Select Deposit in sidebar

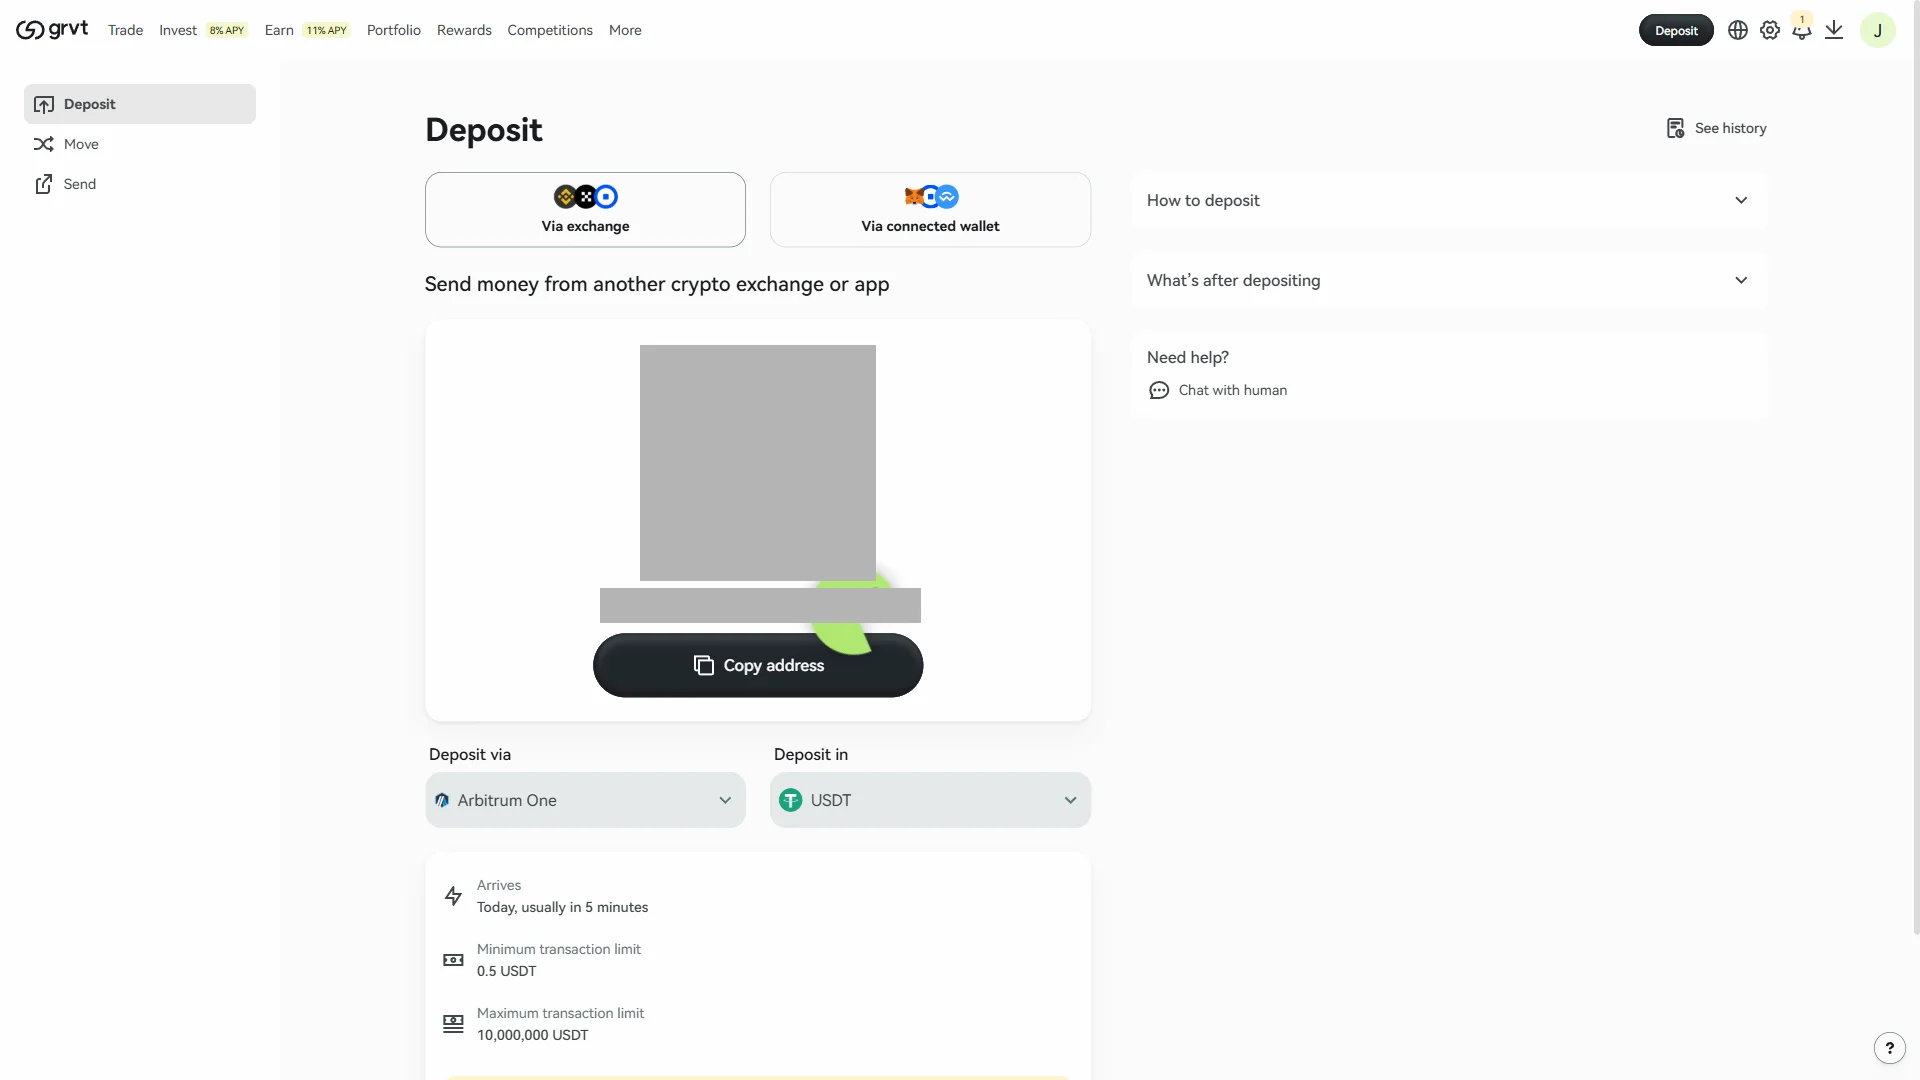[x=140, y=104]
